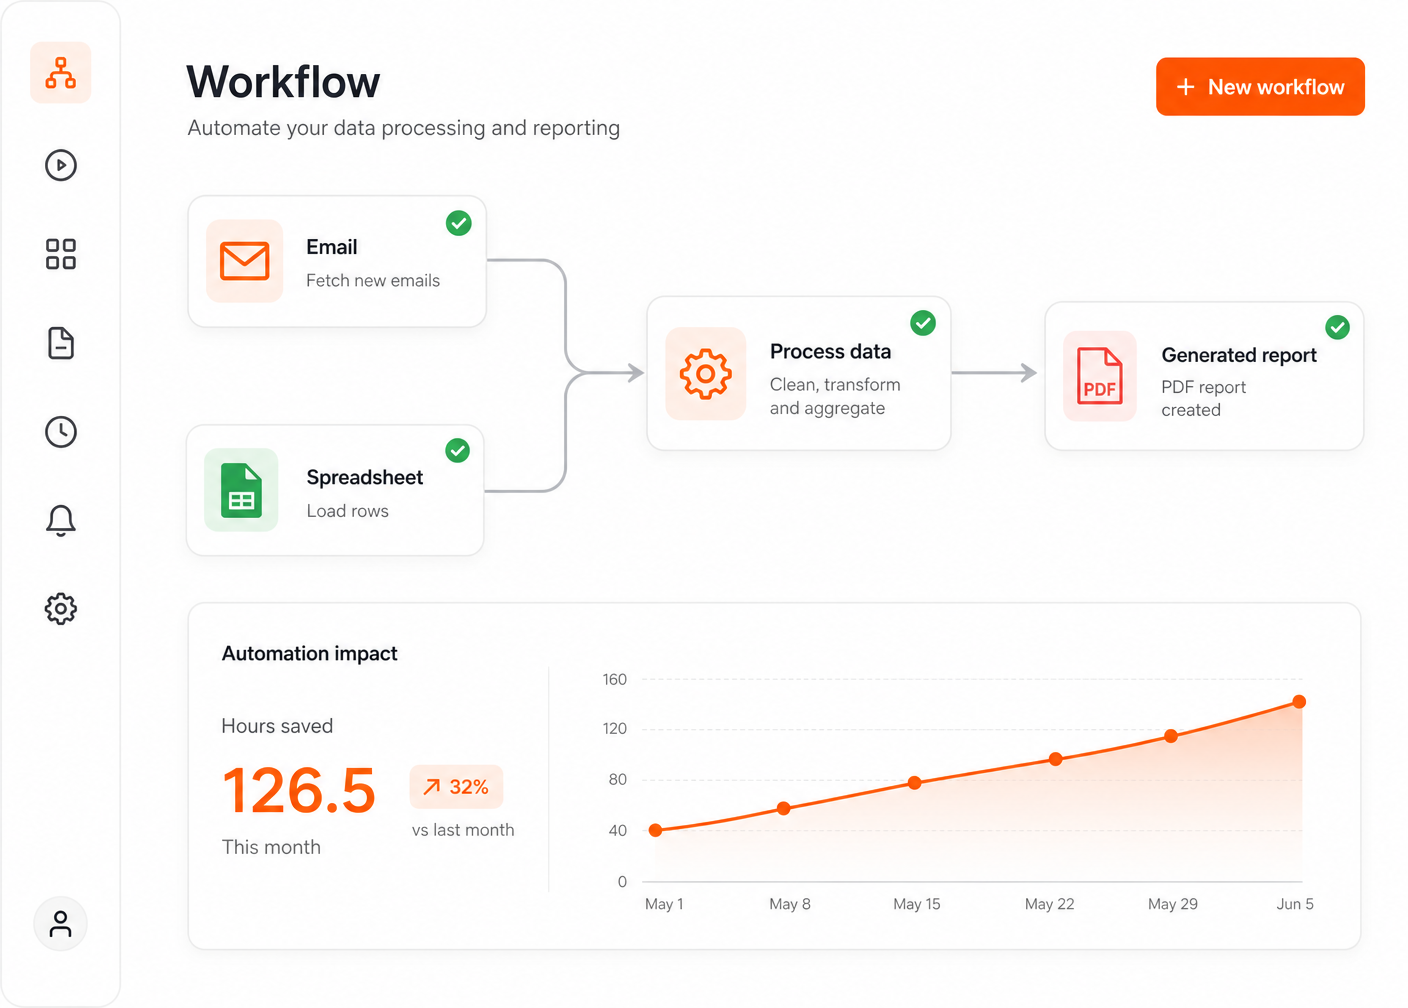Open the dashboard grid icon
This screenshot has height=1008, width=1408.
[x=61, y=254]
